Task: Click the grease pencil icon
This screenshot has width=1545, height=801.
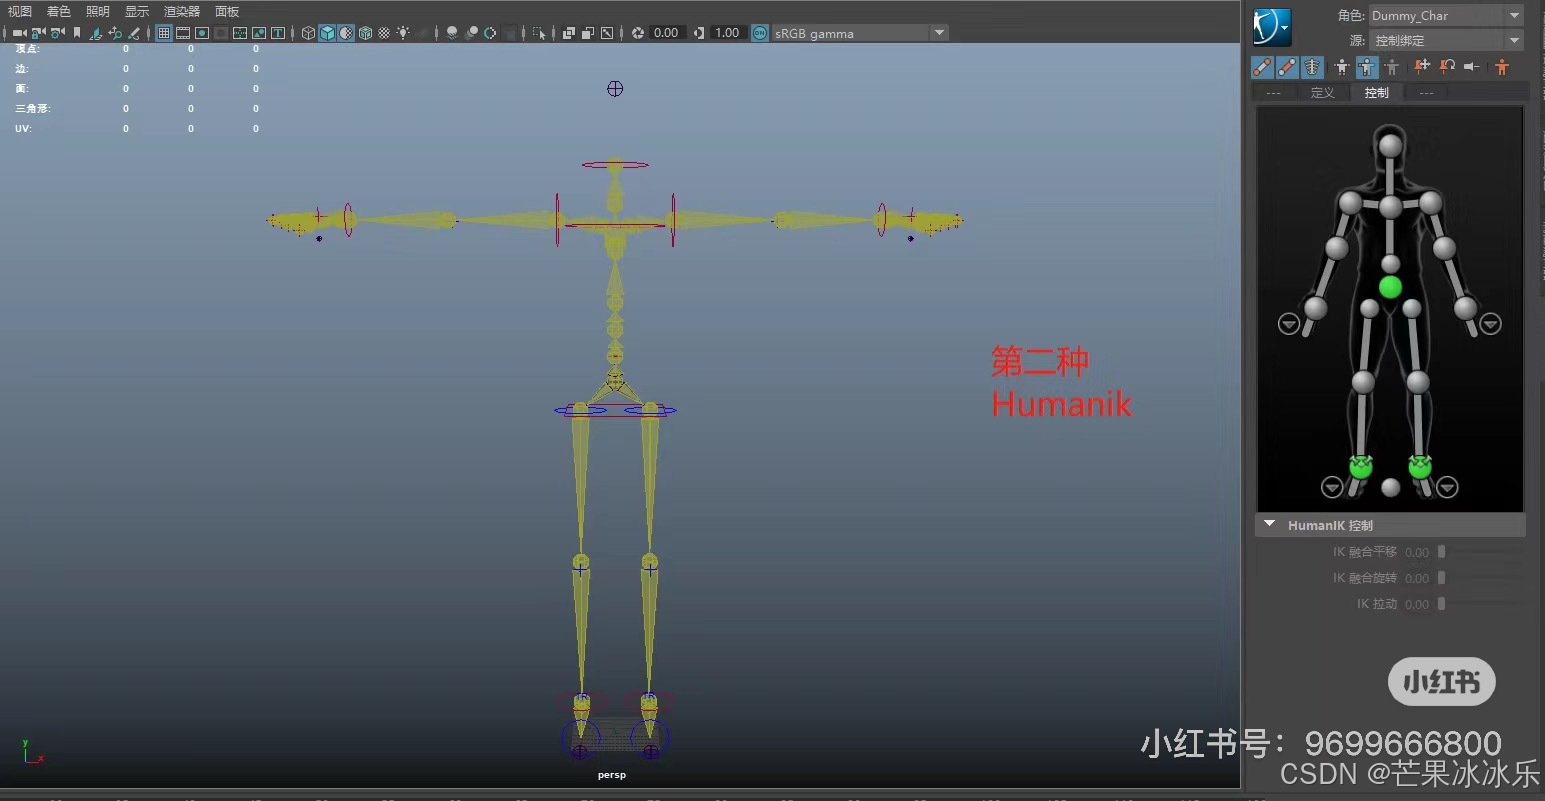Action: coord(134,33)
